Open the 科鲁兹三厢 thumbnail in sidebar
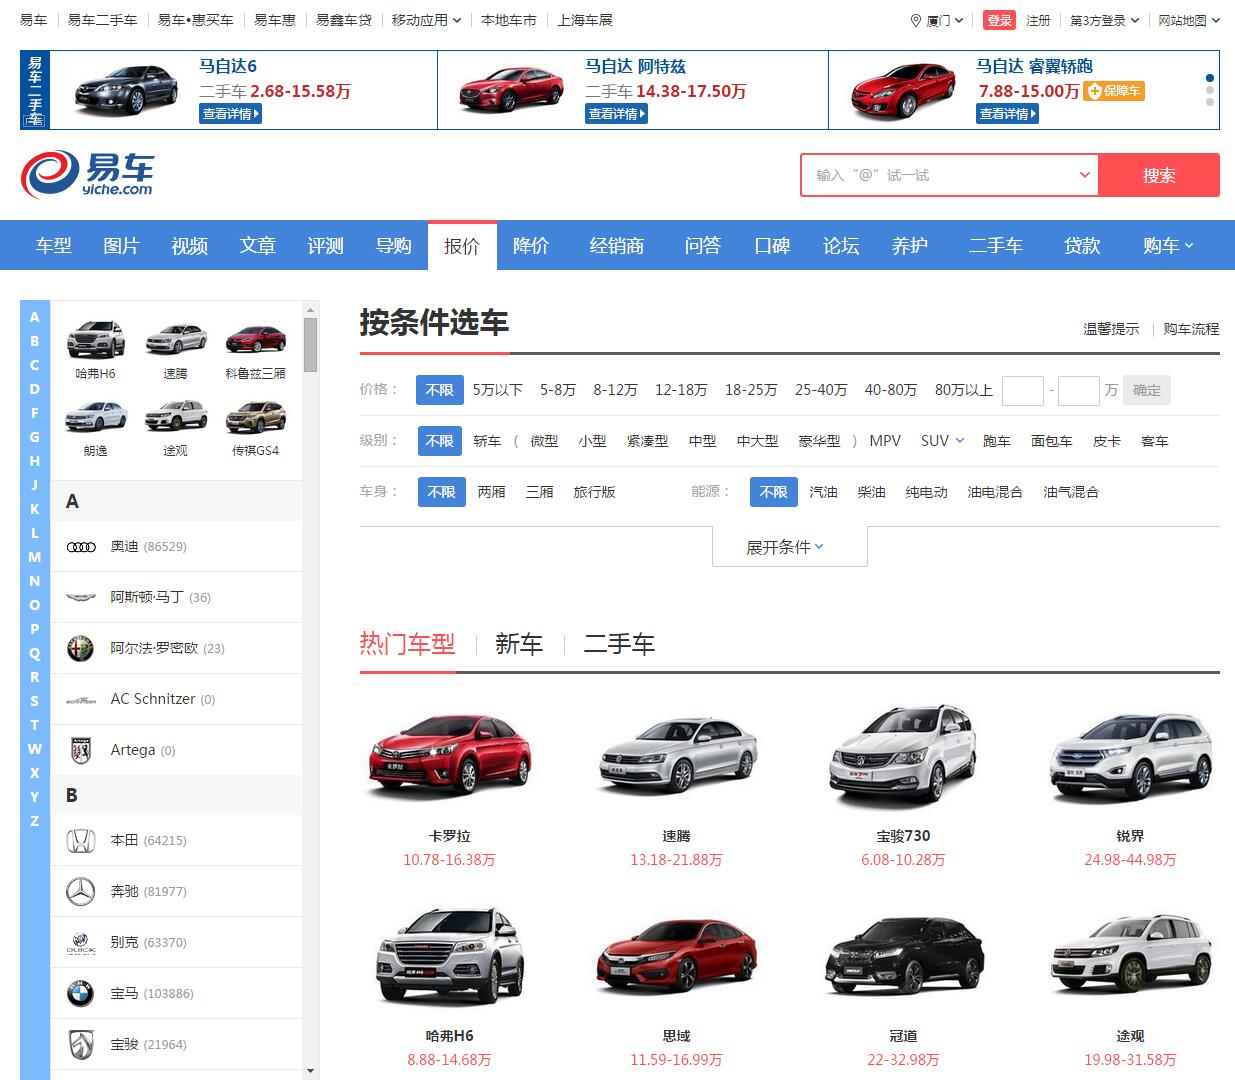 pyautogui.click(x=256, y=340)
